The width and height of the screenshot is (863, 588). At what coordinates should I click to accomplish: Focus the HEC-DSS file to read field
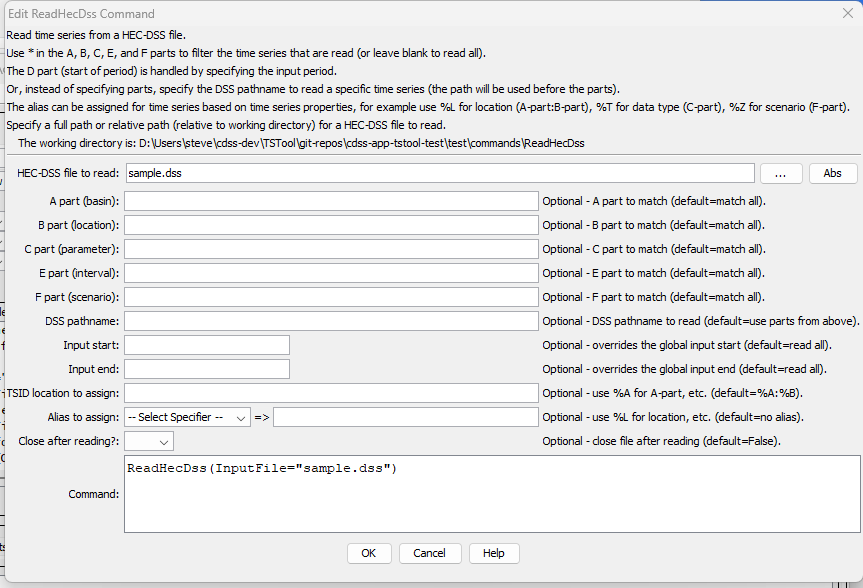[440, 173]
